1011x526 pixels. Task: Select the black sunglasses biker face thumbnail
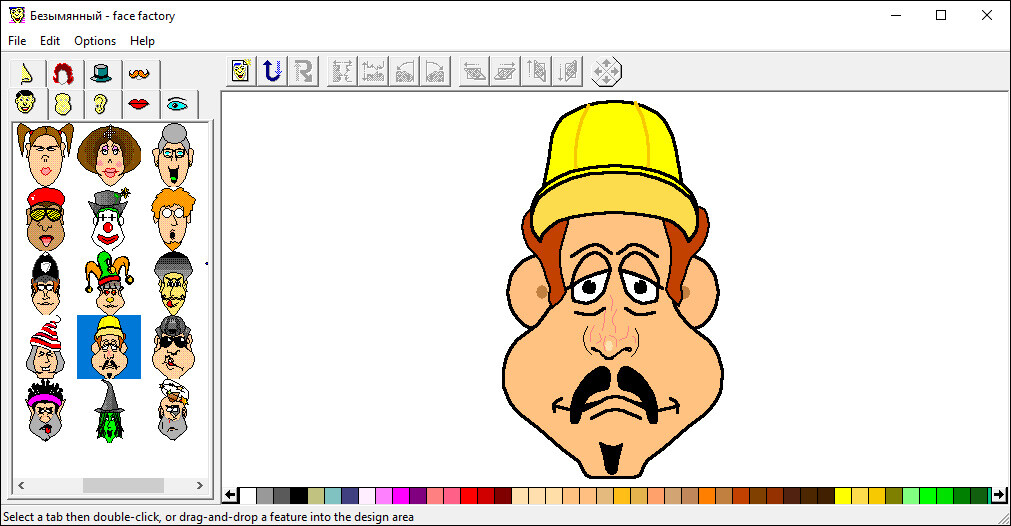click(173, 347)
